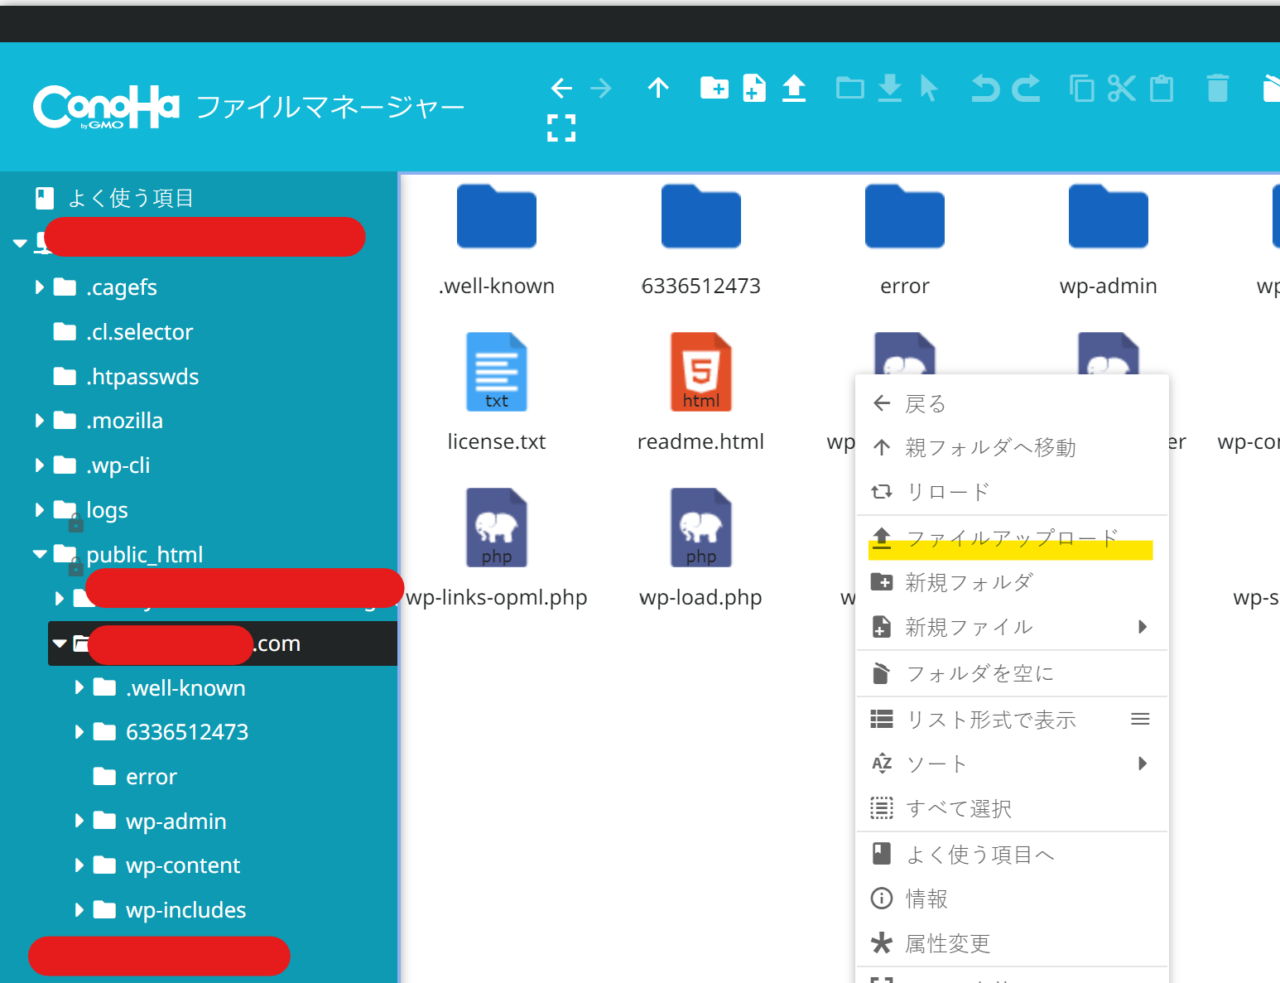Select .cl.selector folder in the tree

tap(139, 332)
